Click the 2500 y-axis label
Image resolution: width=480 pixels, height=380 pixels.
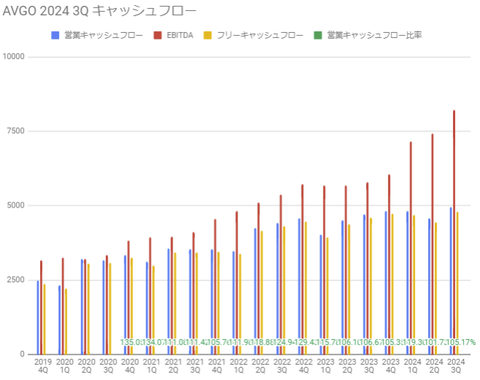(x=16, y=280)
